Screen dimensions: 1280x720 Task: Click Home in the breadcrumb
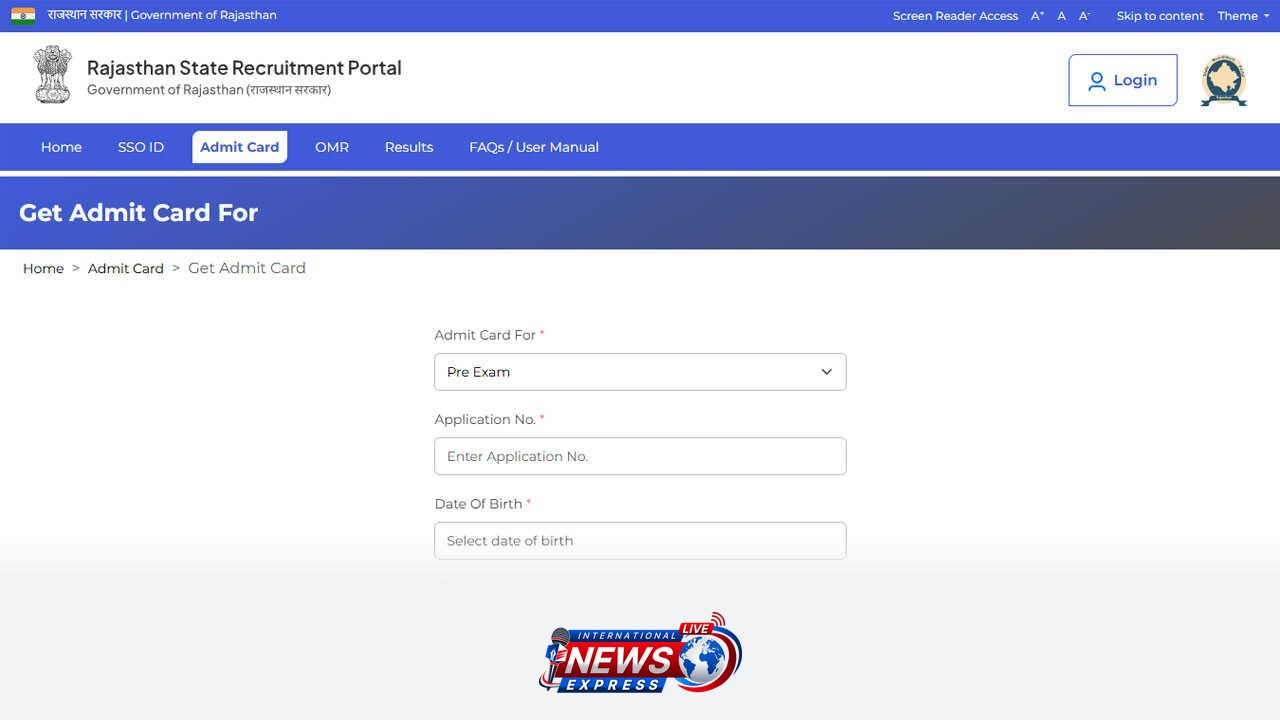(x=43, y=268)
